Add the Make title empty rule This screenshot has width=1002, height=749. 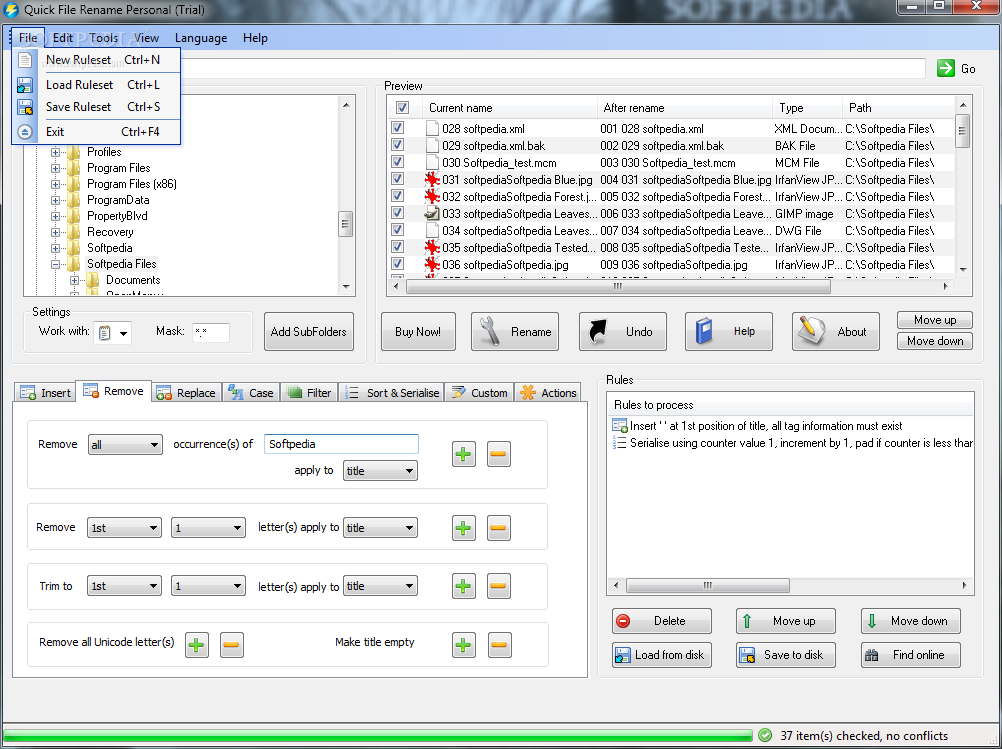(x=463, y=645)
